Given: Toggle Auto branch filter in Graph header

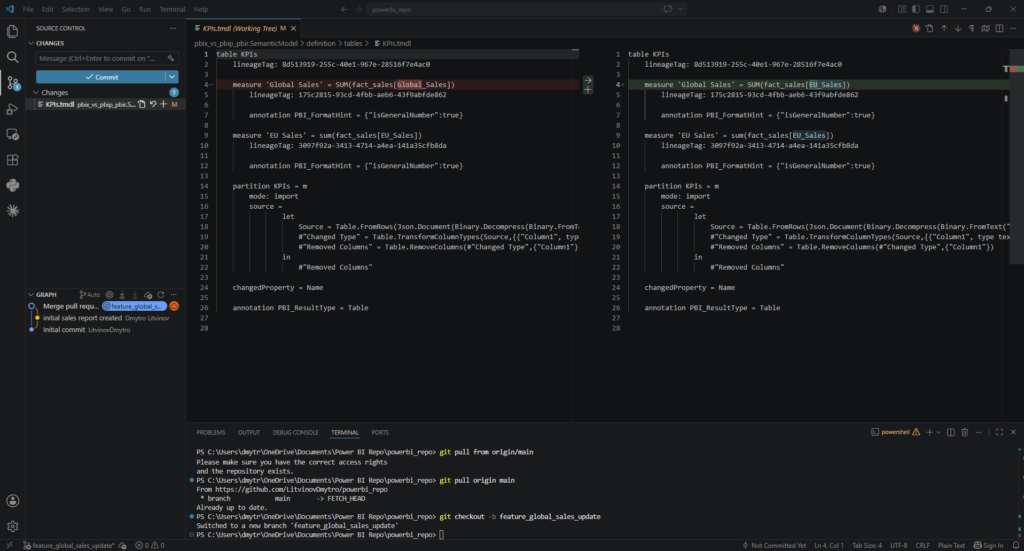Looking at the screenshot, I should (x=89, y=295).
